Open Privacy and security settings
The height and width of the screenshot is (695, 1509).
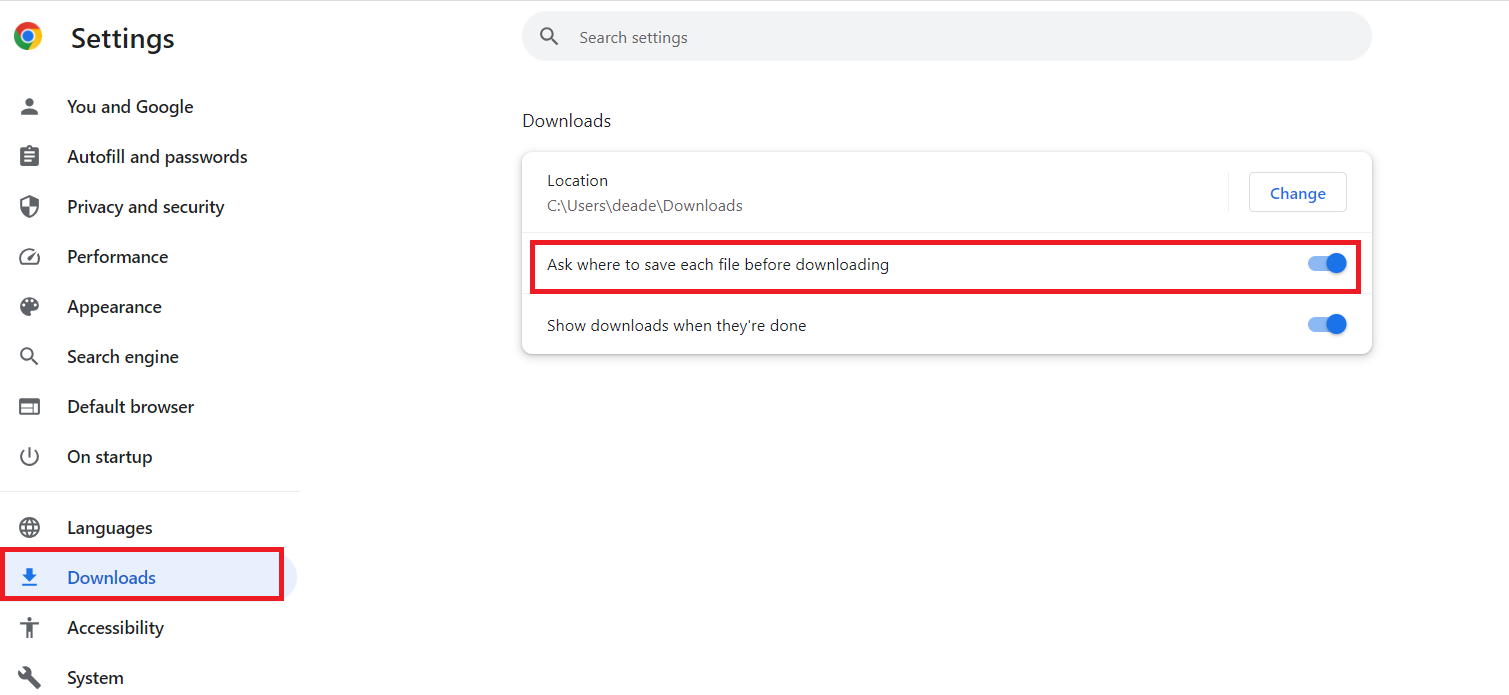148,207
